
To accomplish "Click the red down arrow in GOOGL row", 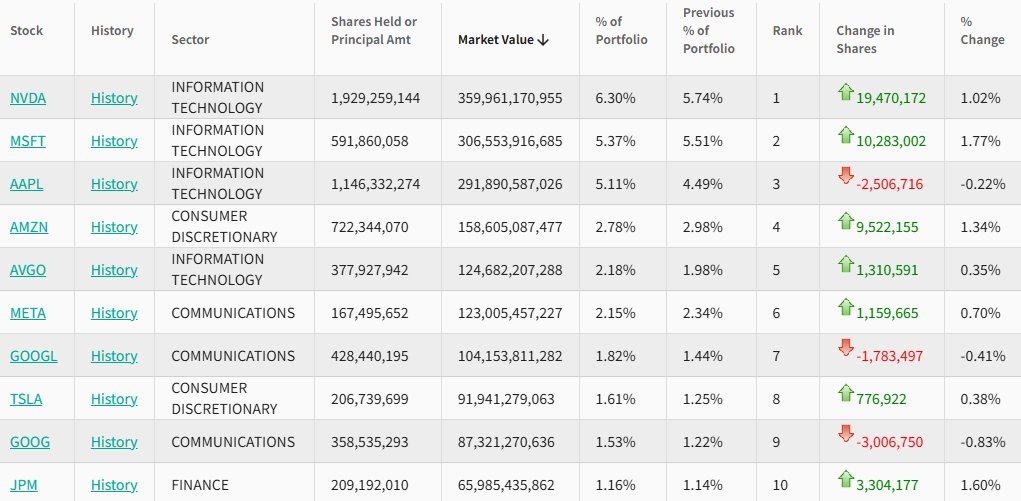I will pyautogui.click(x=846, y=349).
